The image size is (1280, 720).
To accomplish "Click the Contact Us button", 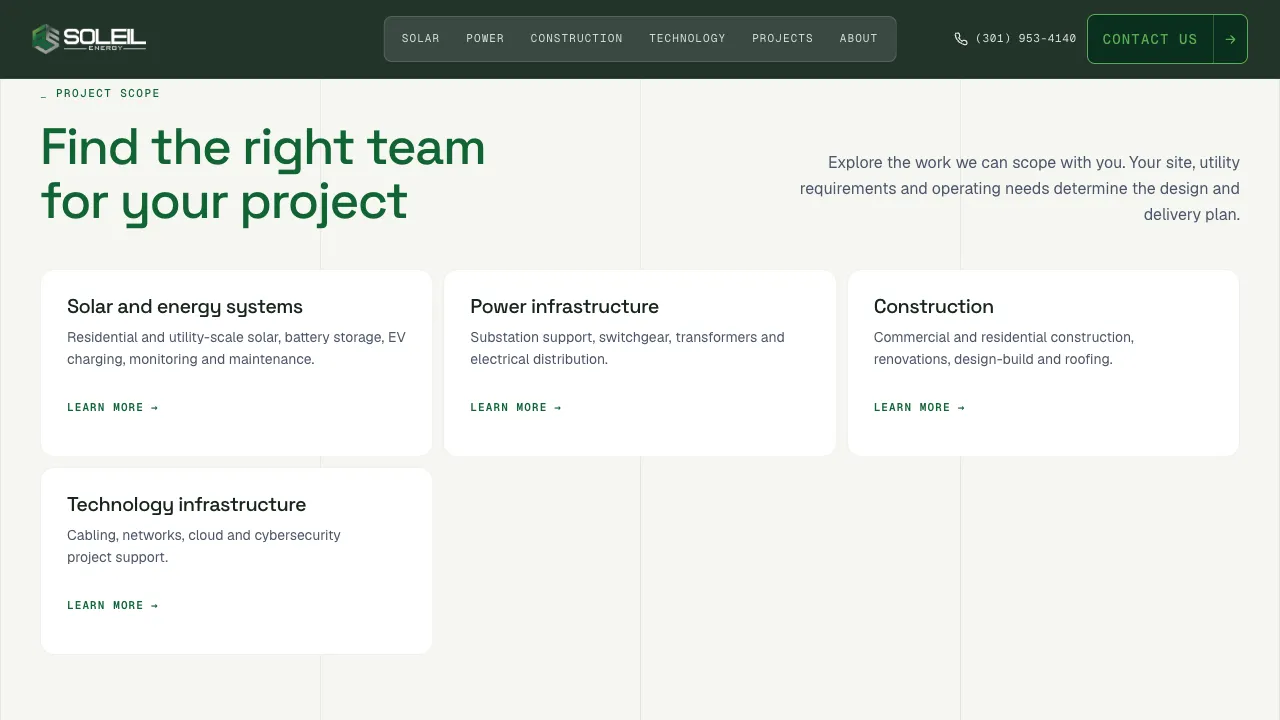I will click(x=1167, y=39).
